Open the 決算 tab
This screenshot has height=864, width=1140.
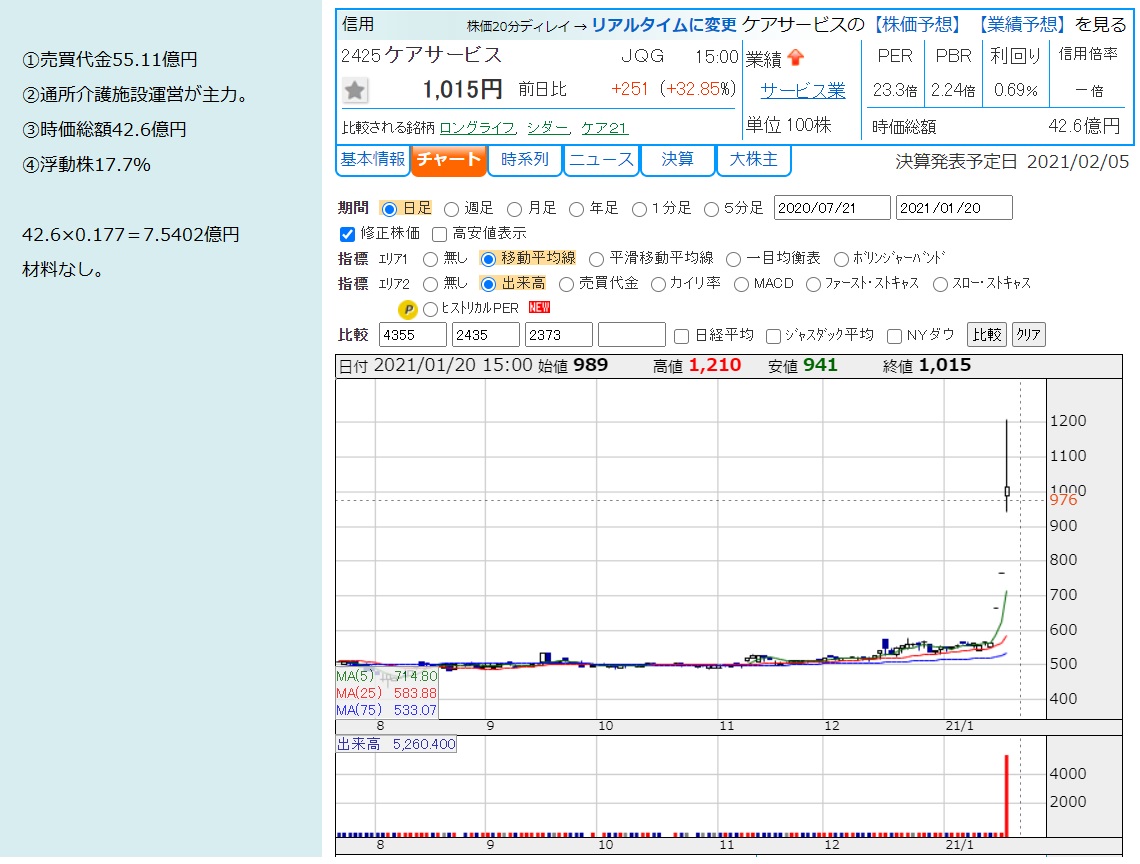point(678,160)
